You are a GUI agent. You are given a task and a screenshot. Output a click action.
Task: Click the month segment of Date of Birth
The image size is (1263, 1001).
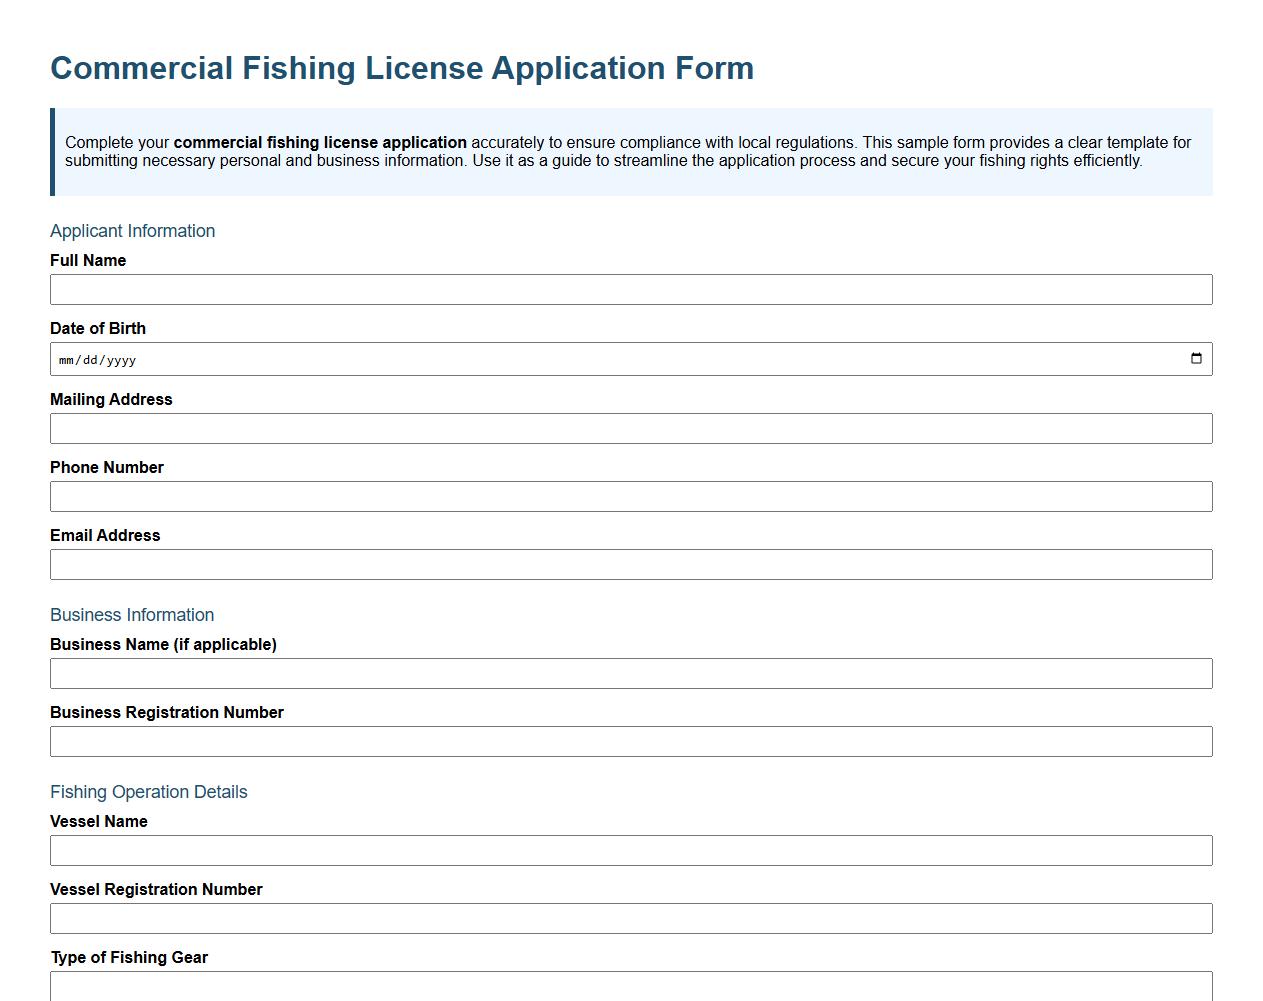pyautogui.click(x=66, y=359)
